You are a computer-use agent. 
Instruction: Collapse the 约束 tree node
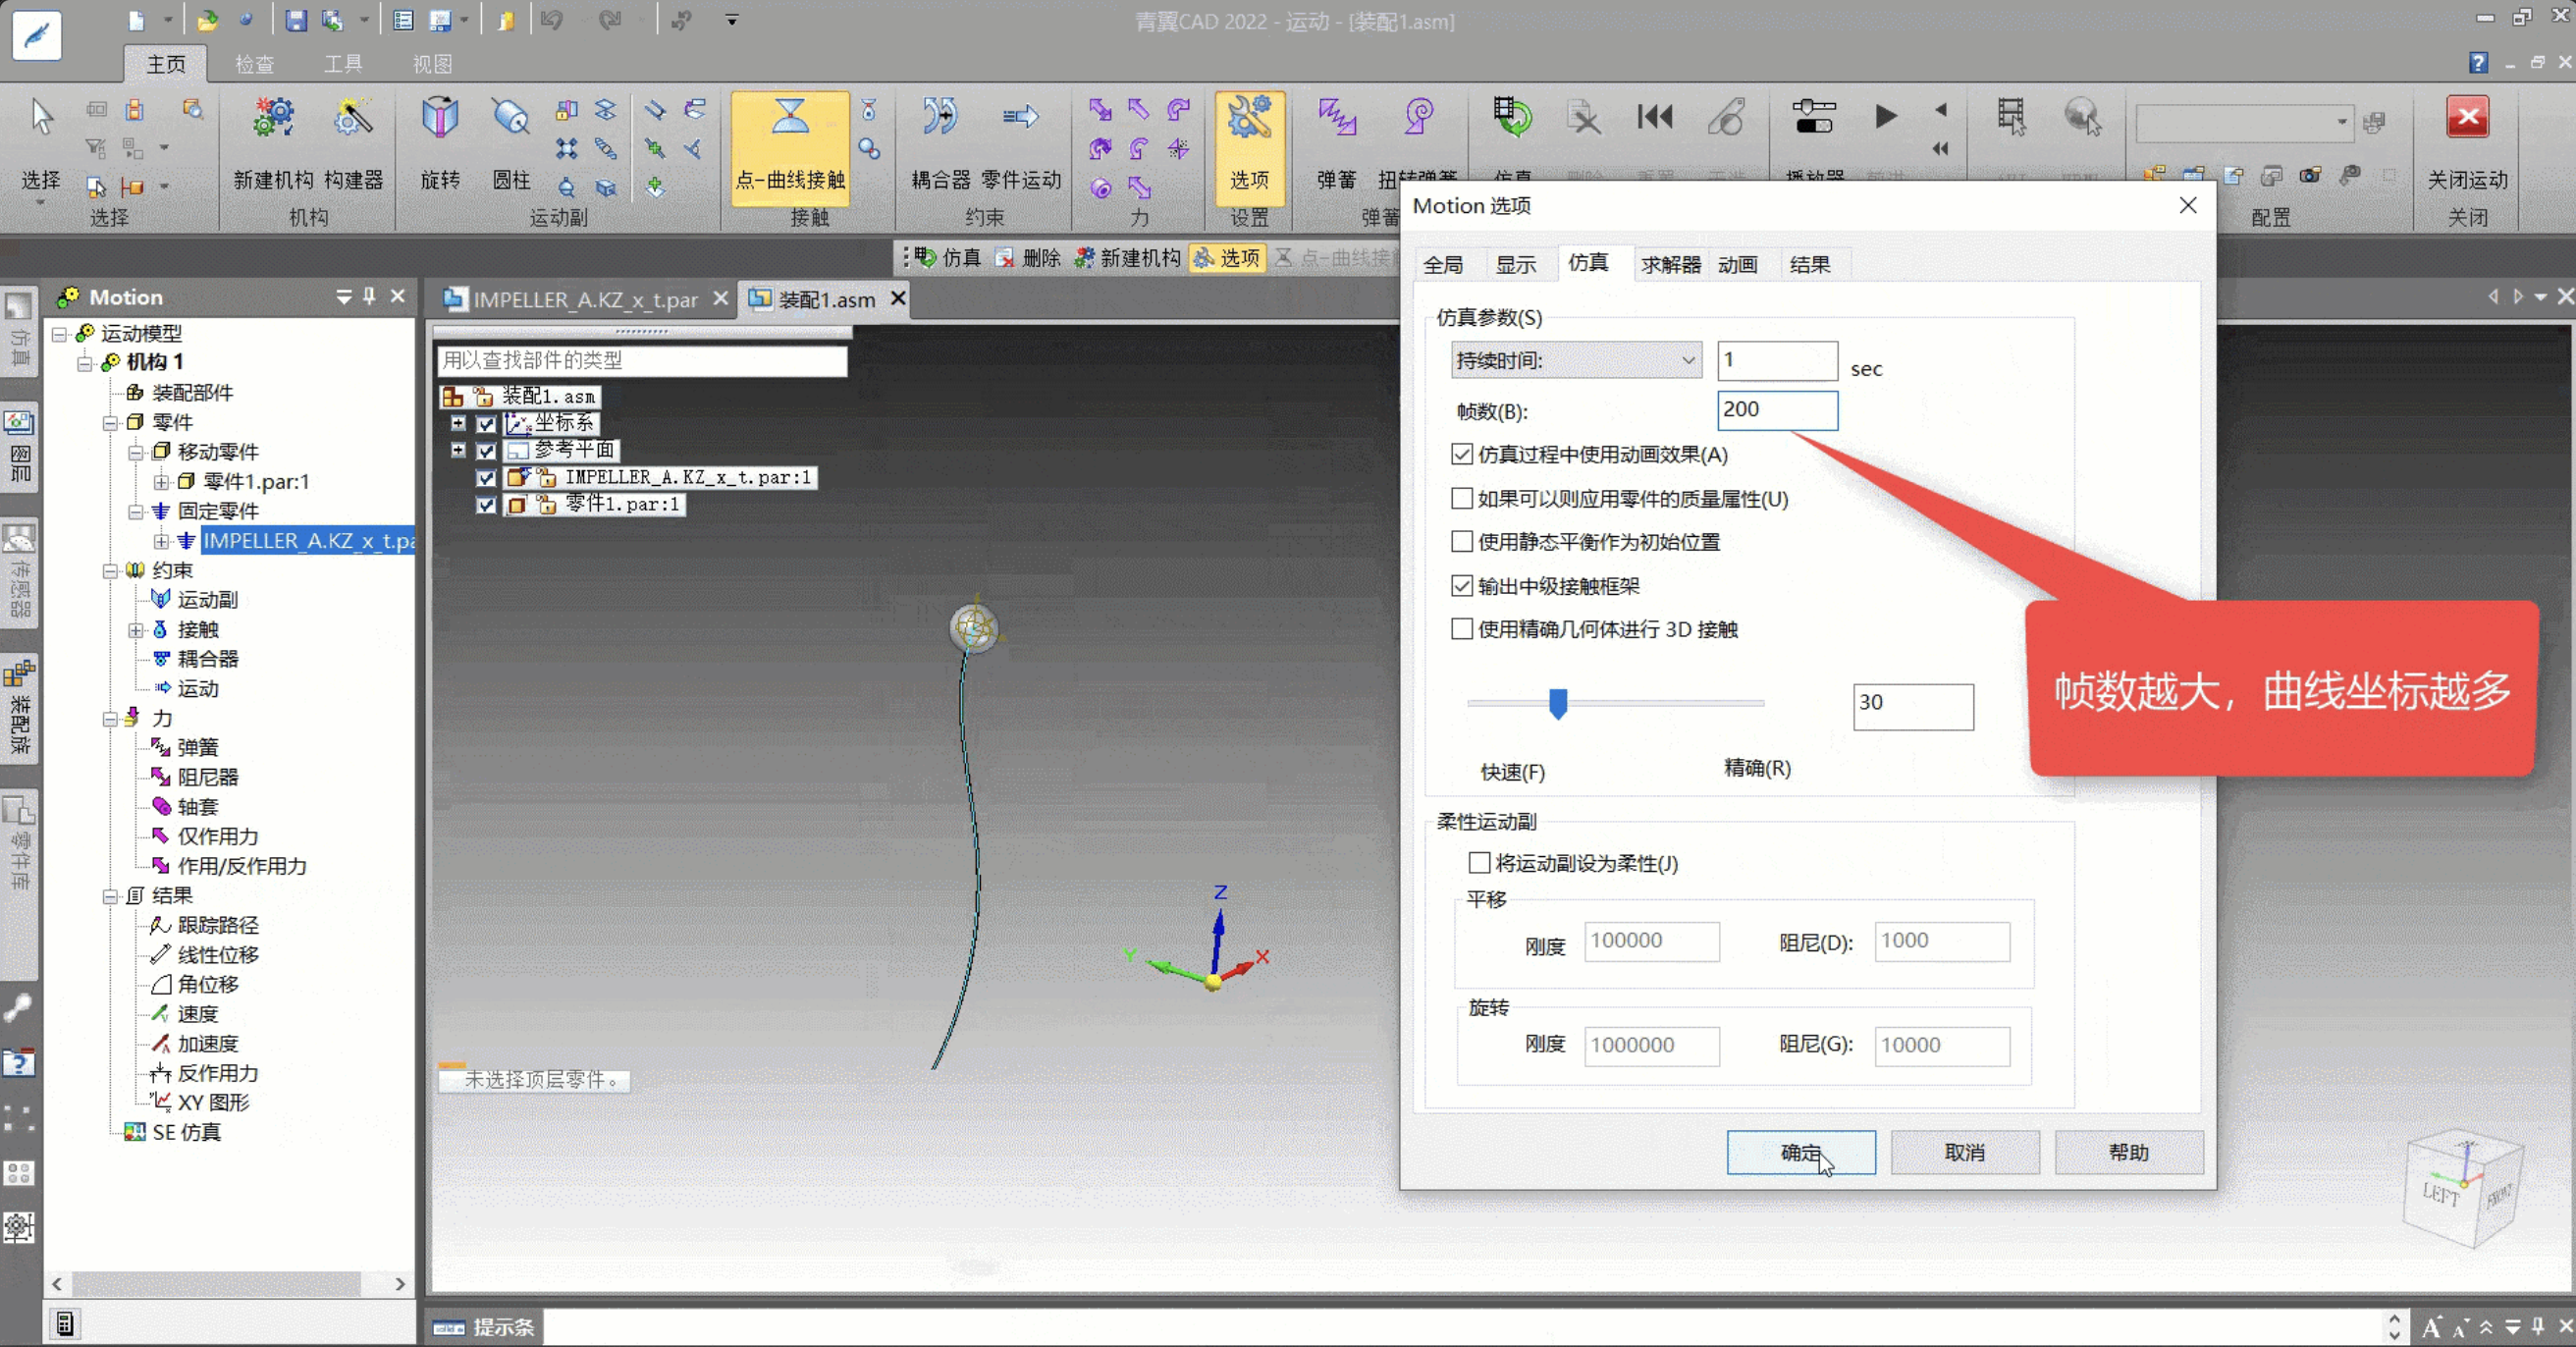click(110, 571)
